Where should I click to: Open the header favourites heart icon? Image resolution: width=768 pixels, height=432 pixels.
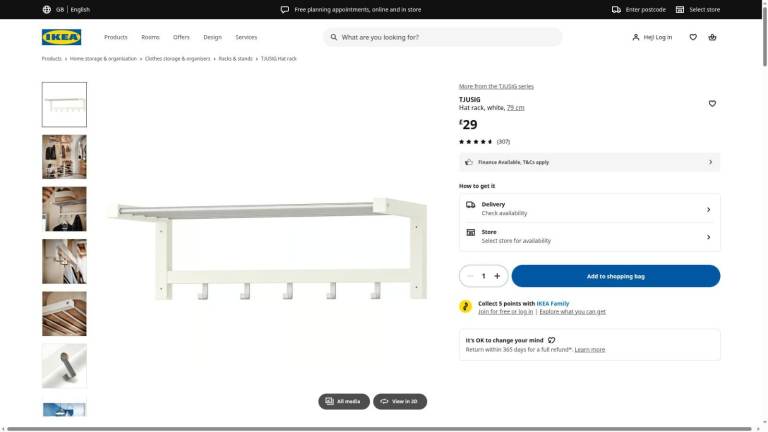pyautogui.click(x=693, y=37)
